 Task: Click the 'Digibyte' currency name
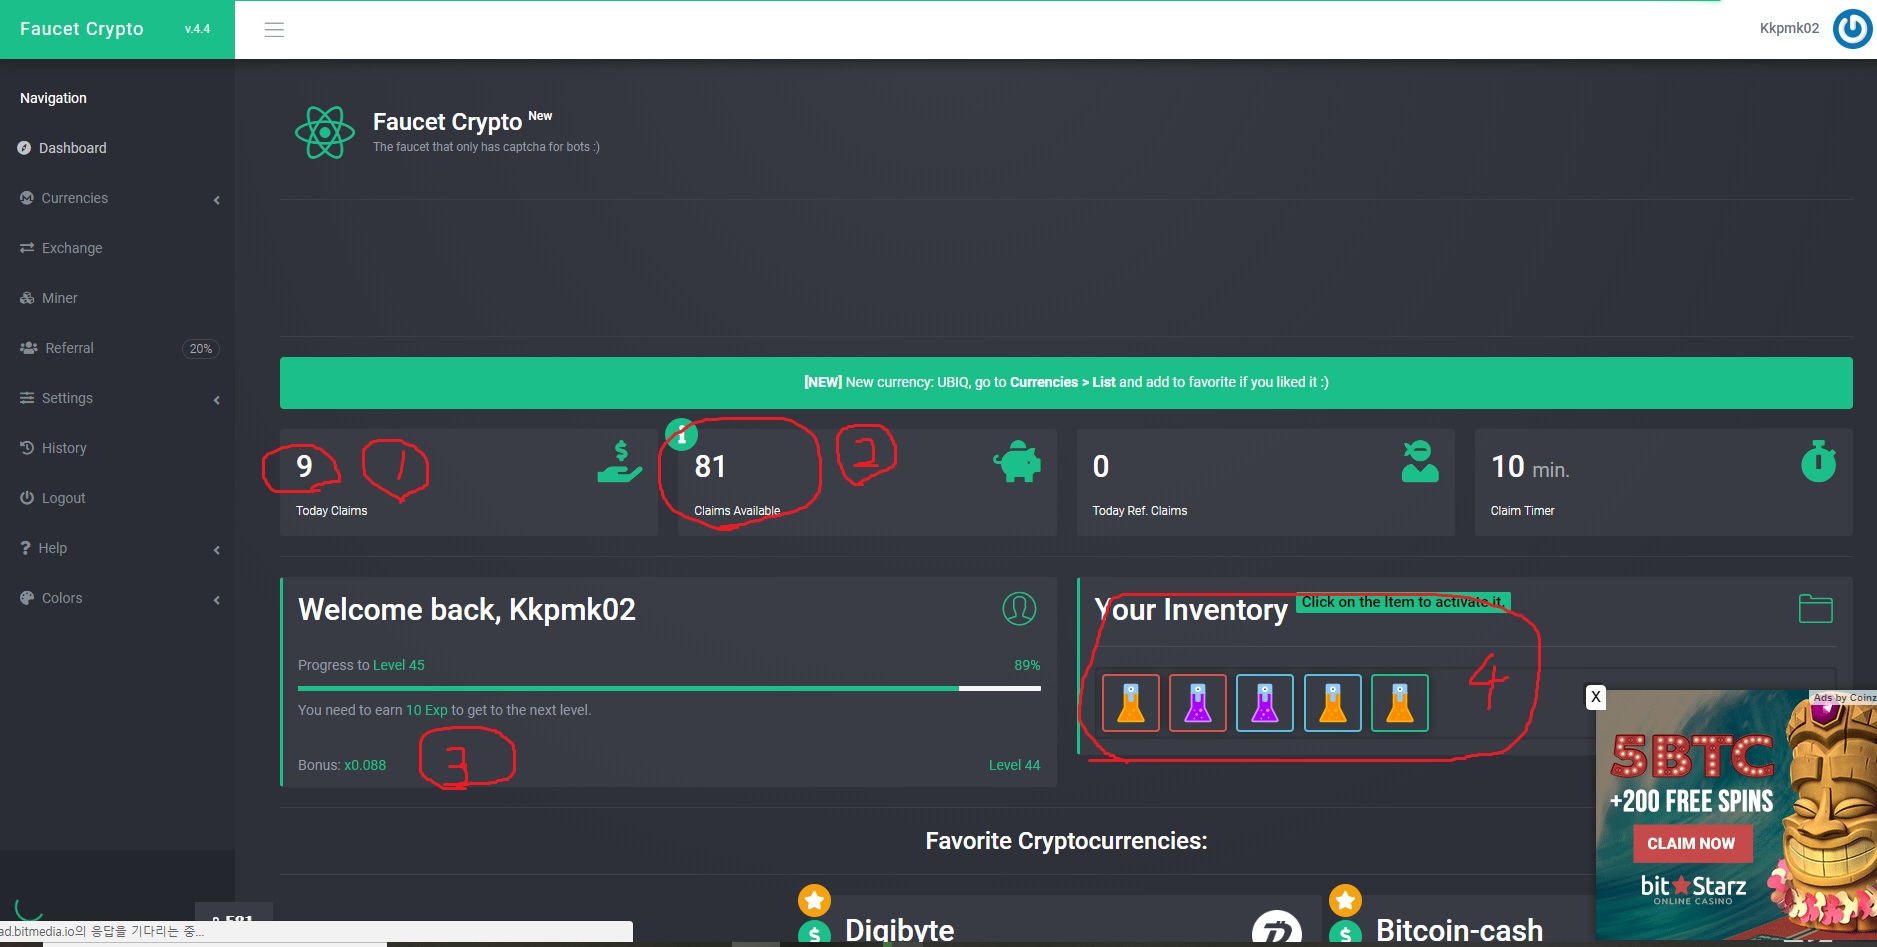pyautogui.click(x=900, y=931)
